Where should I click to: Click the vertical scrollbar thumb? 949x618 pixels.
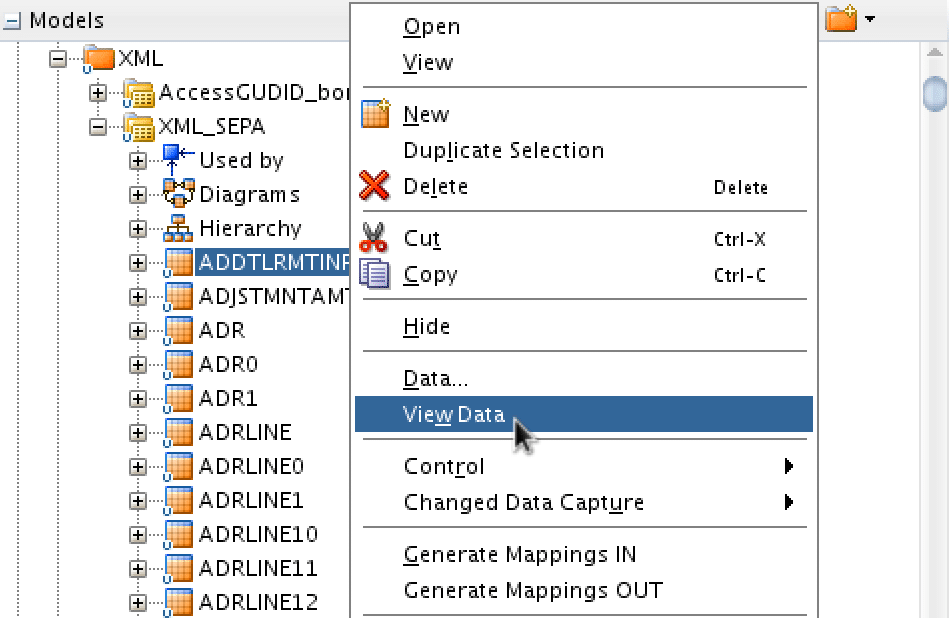(936, 93)
